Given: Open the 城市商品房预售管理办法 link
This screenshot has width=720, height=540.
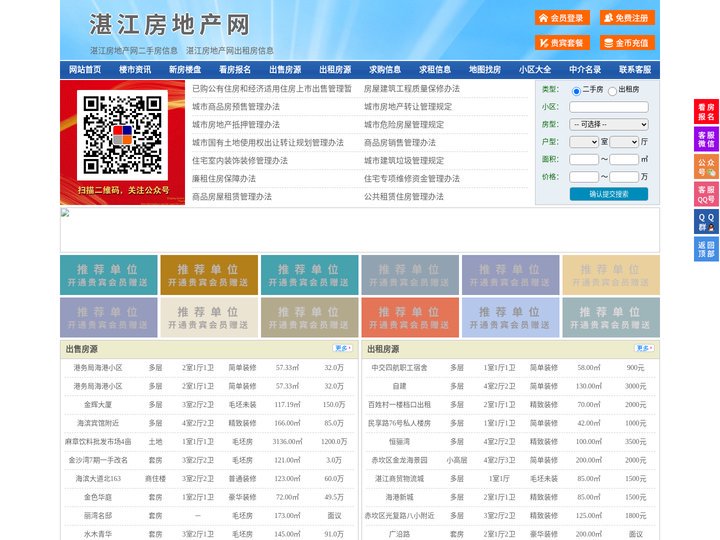Looking at the screenshot, I should [x=236, y=107].
